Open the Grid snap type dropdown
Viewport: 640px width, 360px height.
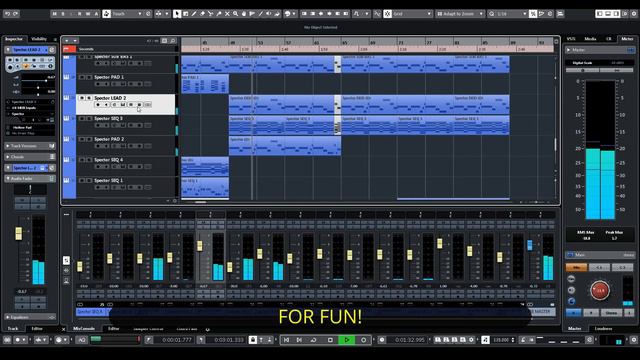(x=412, y=14)
